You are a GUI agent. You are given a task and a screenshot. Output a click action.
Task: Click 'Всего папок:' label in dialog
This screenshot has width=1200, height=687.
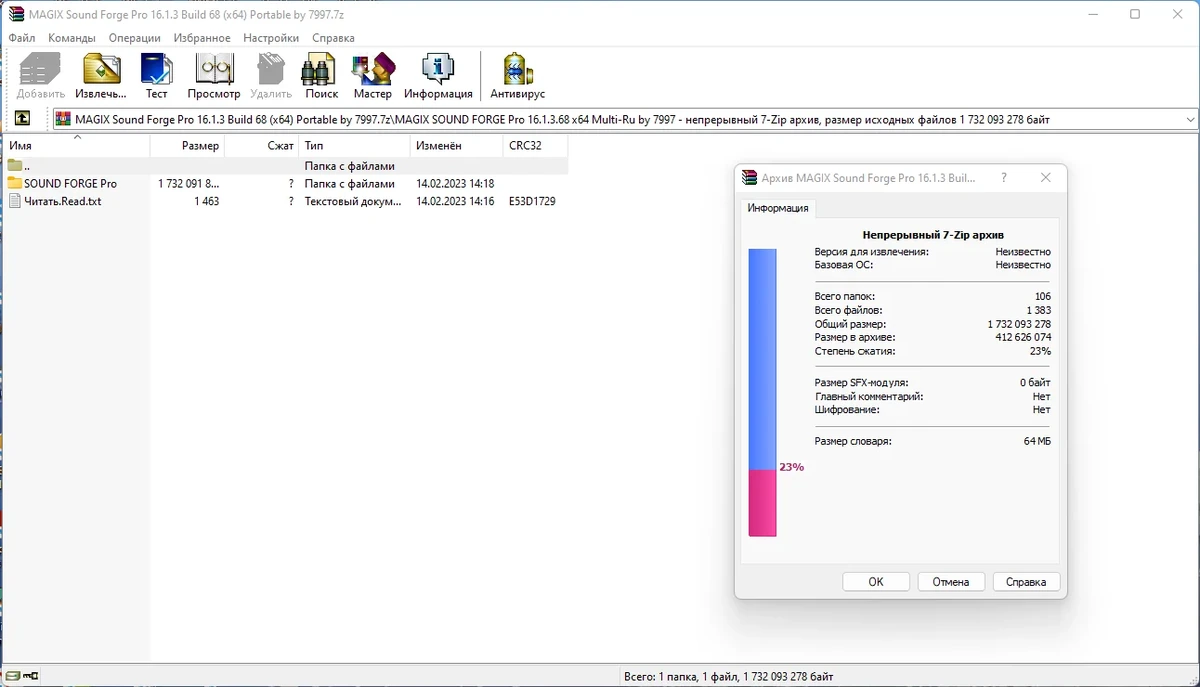(x=845, y=297)
